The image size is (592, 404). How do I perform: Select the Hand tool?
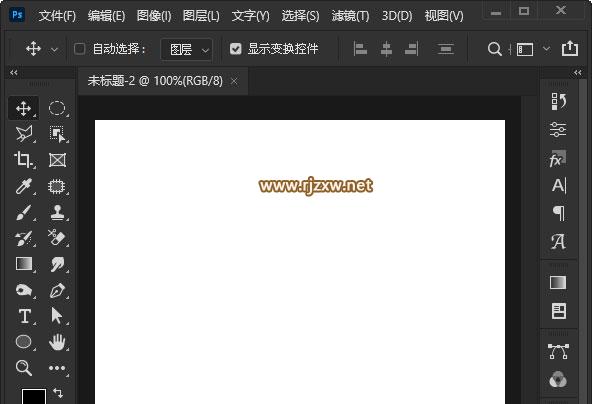57,342
